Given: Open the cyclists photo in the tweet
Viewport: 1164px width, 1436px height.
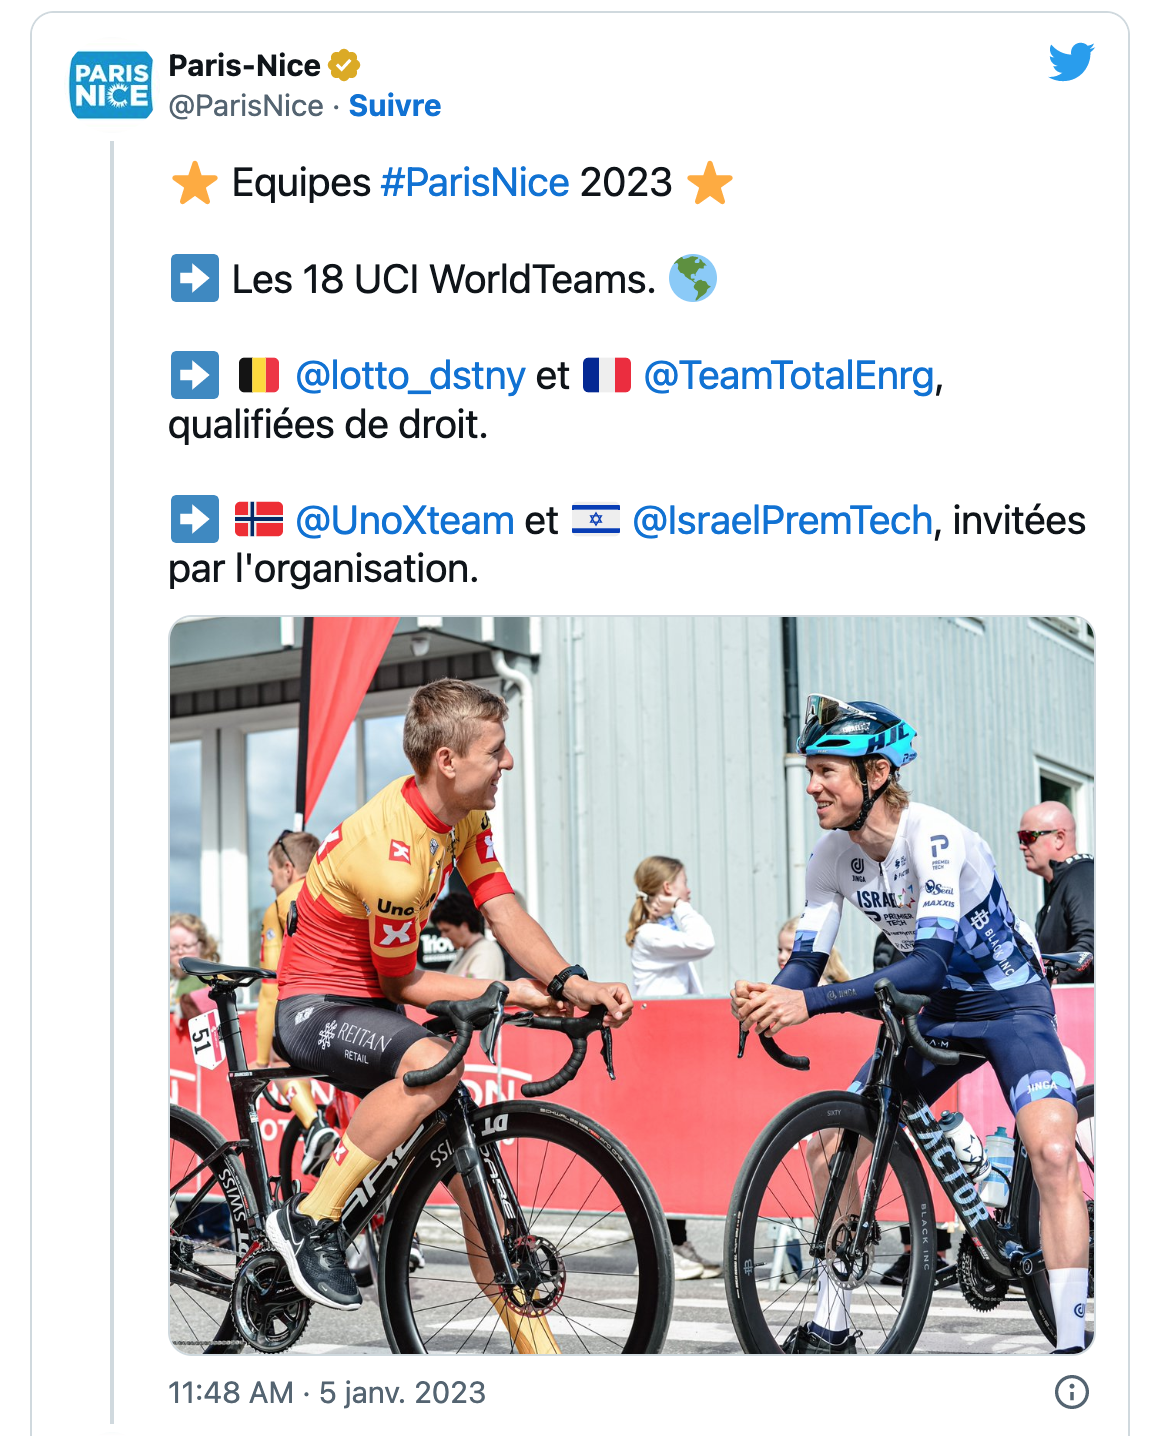Looking at the screenshot, I should click(x=631, y=985).
